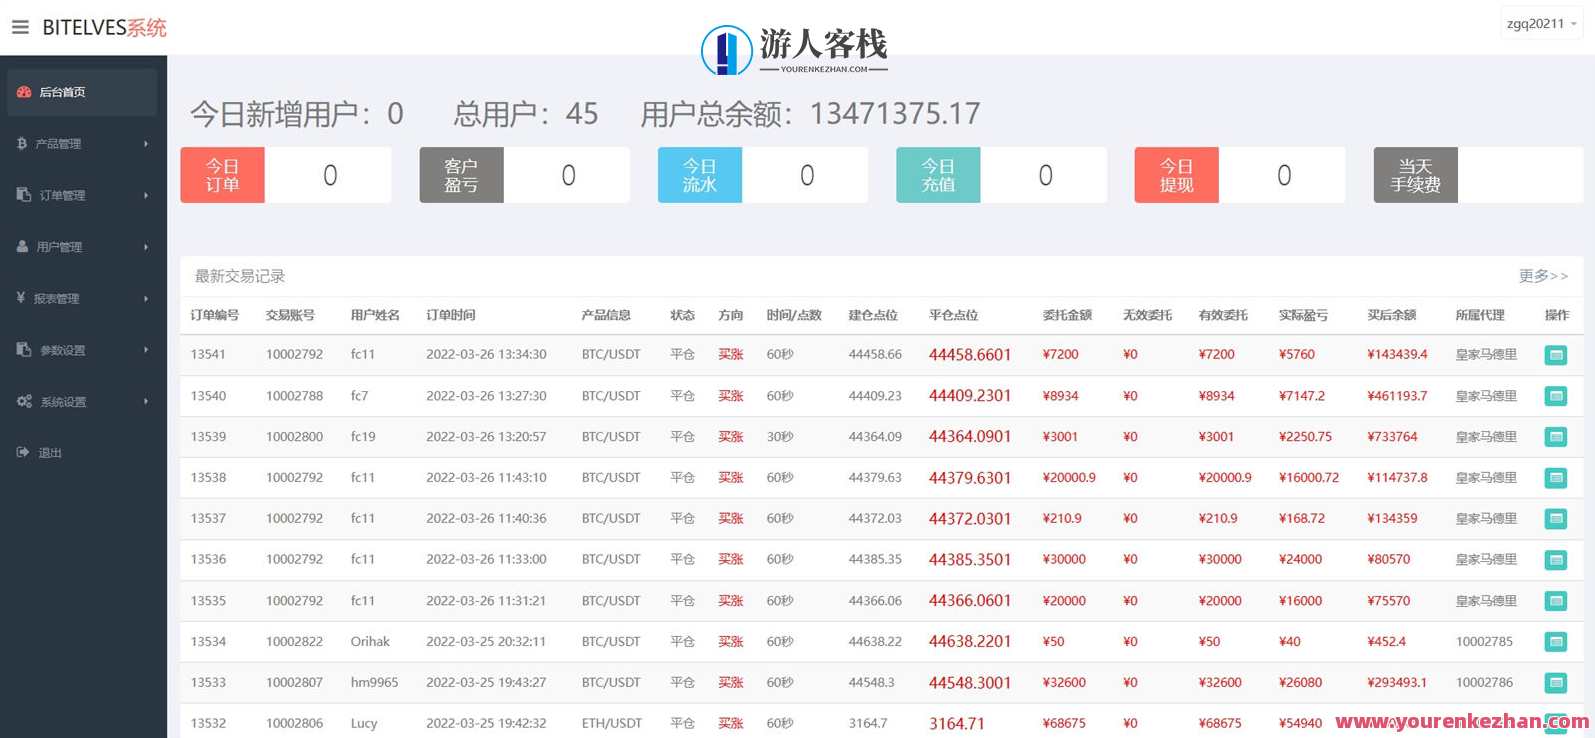The image size is (1595, 738).
Task: Expand the 报表管理 submenu arrow
Action: [146, 298]
